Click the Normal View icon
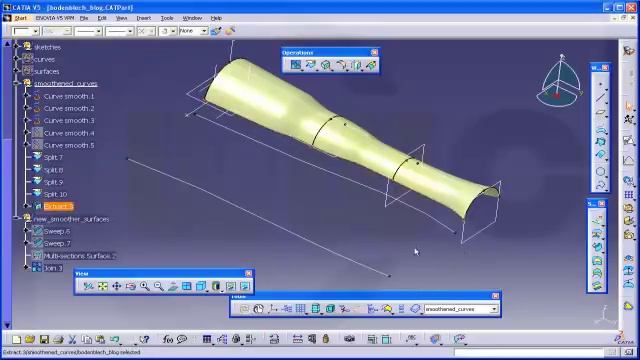 pos(173,286)
